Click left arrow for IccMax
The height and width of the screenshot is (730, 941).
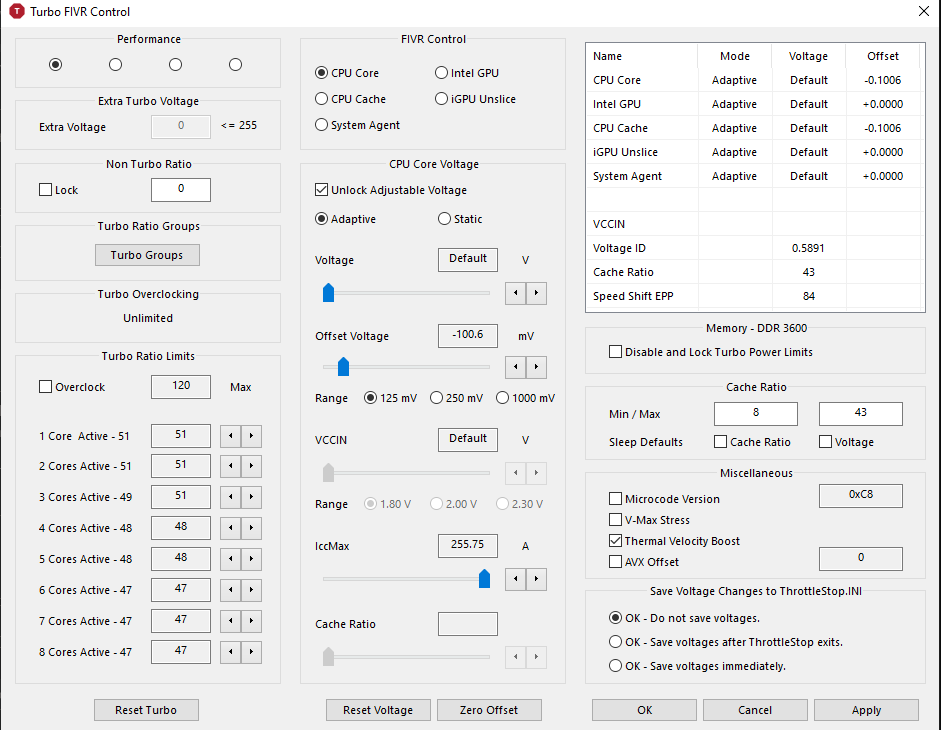515,579
